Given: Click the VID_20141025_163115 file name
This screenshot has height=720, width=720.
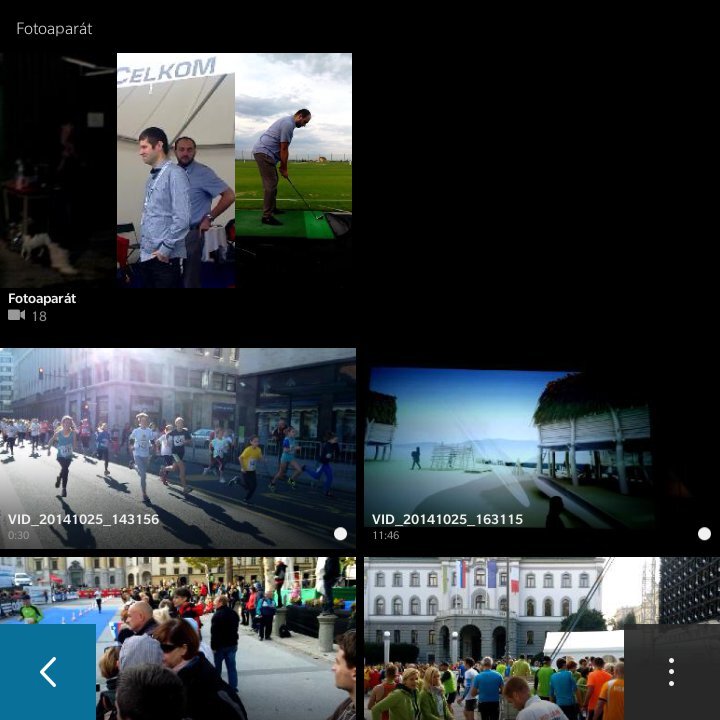Looking at the screenshot, I should pyautogui.click(x=447, y=519).
